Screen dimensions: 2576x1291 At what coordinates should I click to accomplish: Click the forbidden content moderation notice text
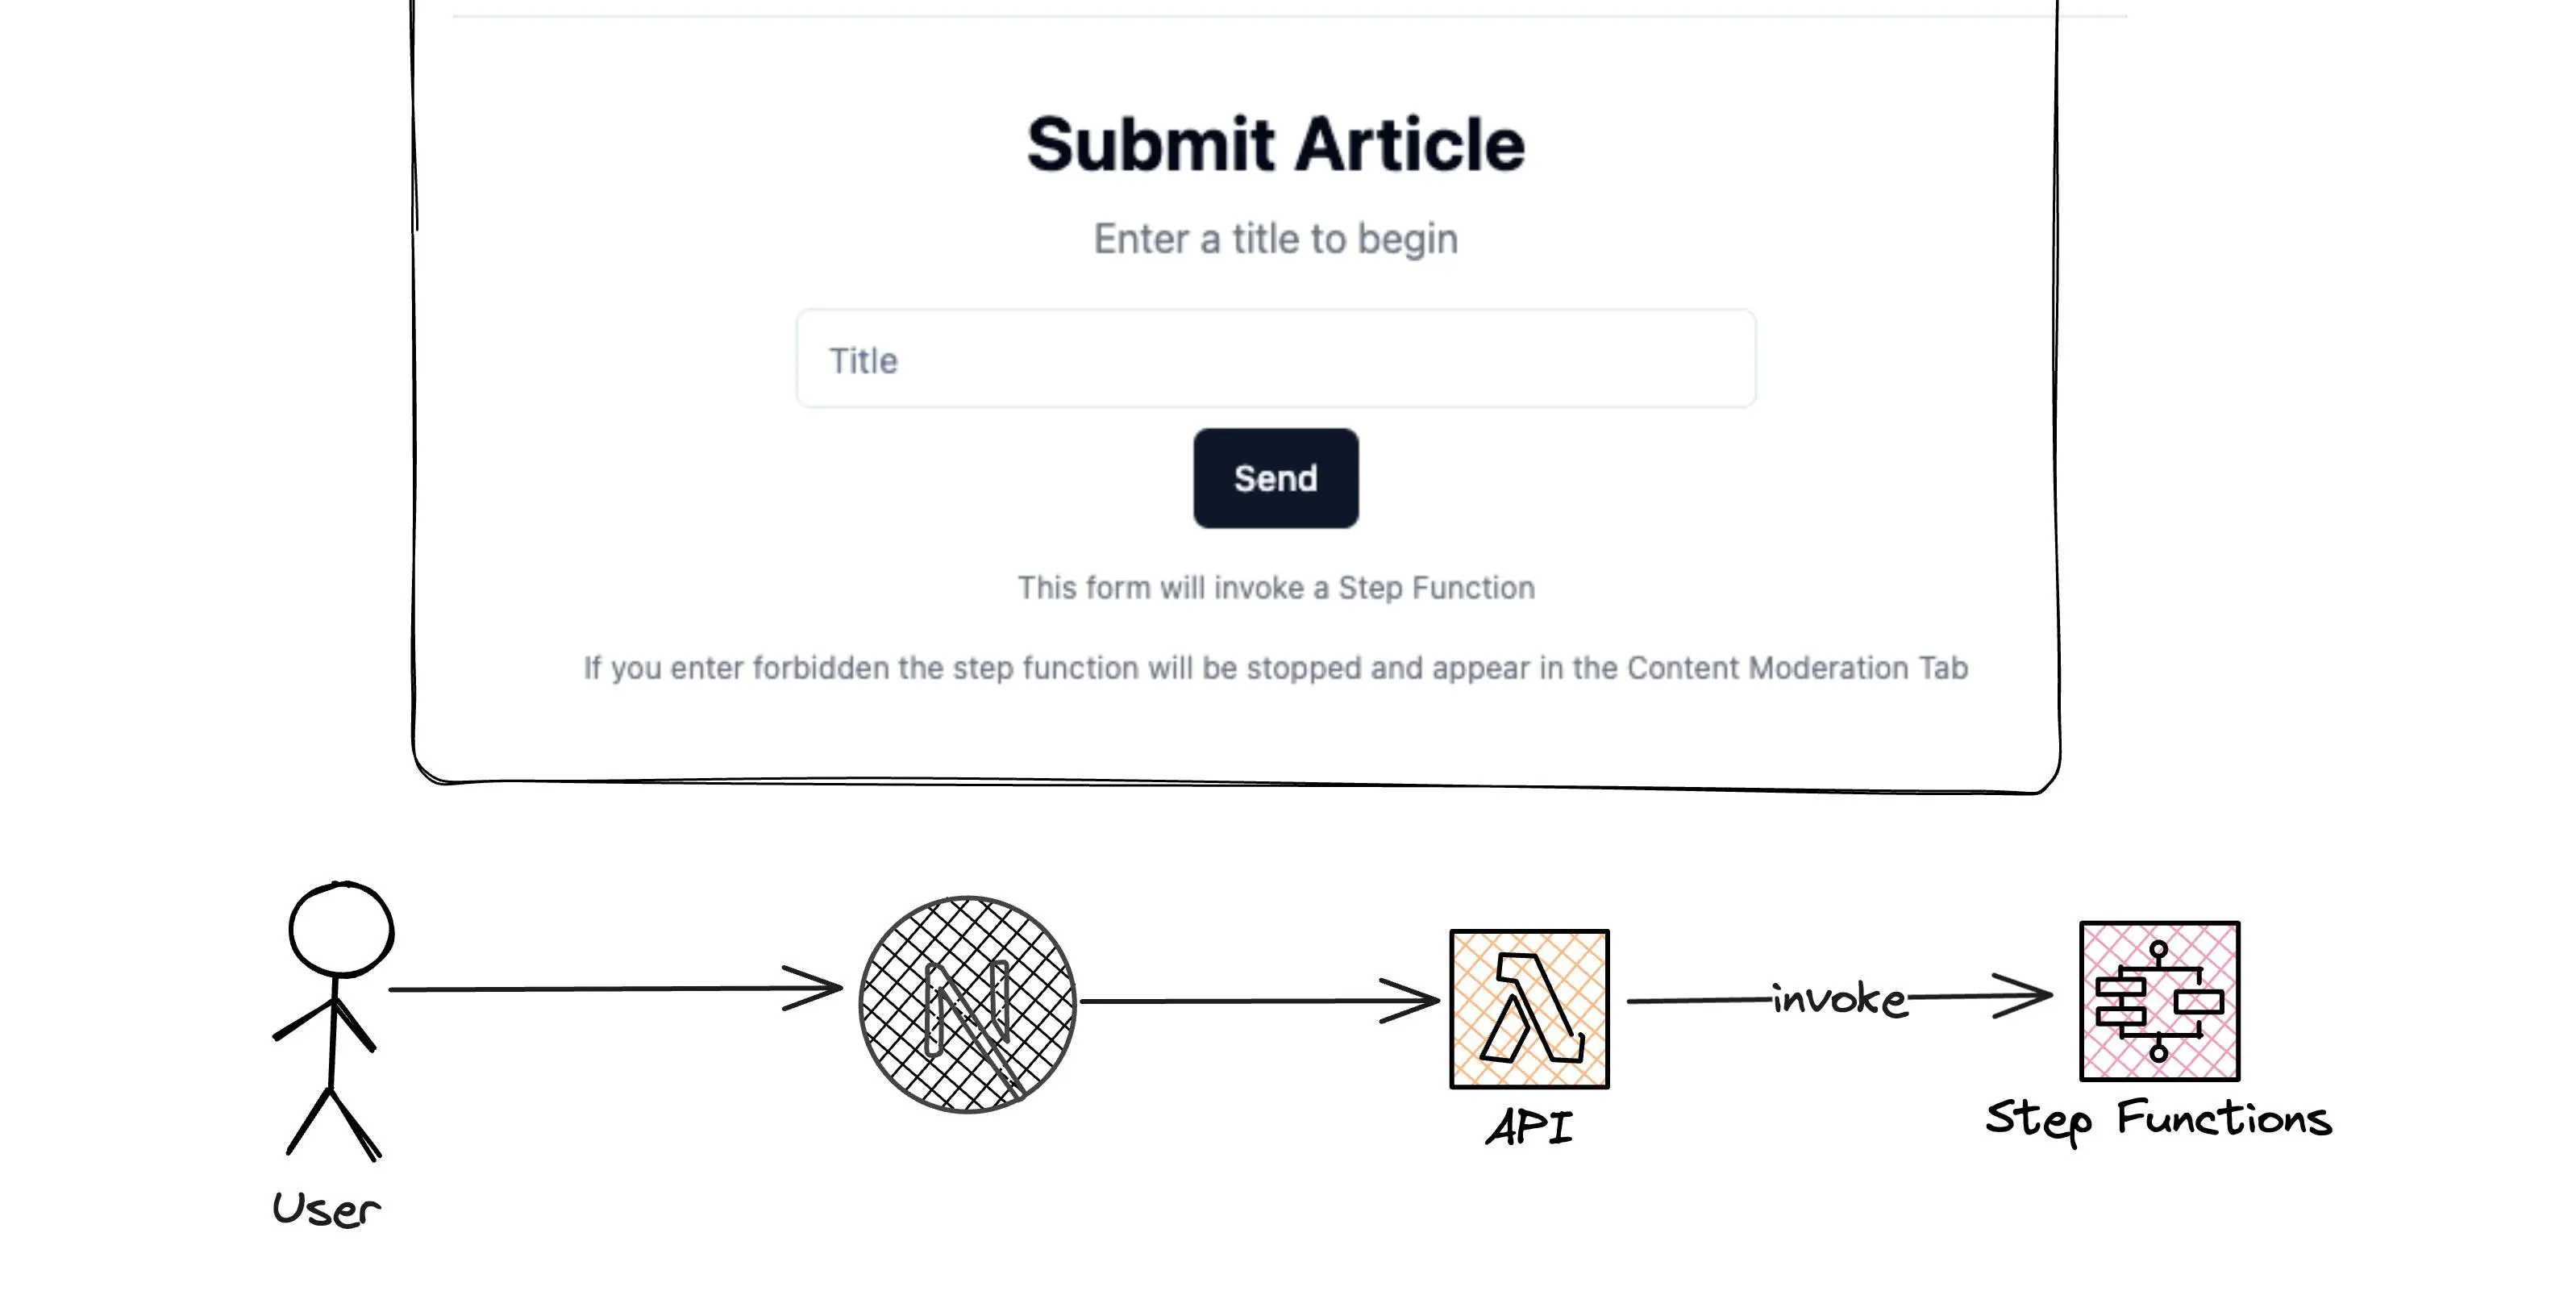(x=1275, y=668)
